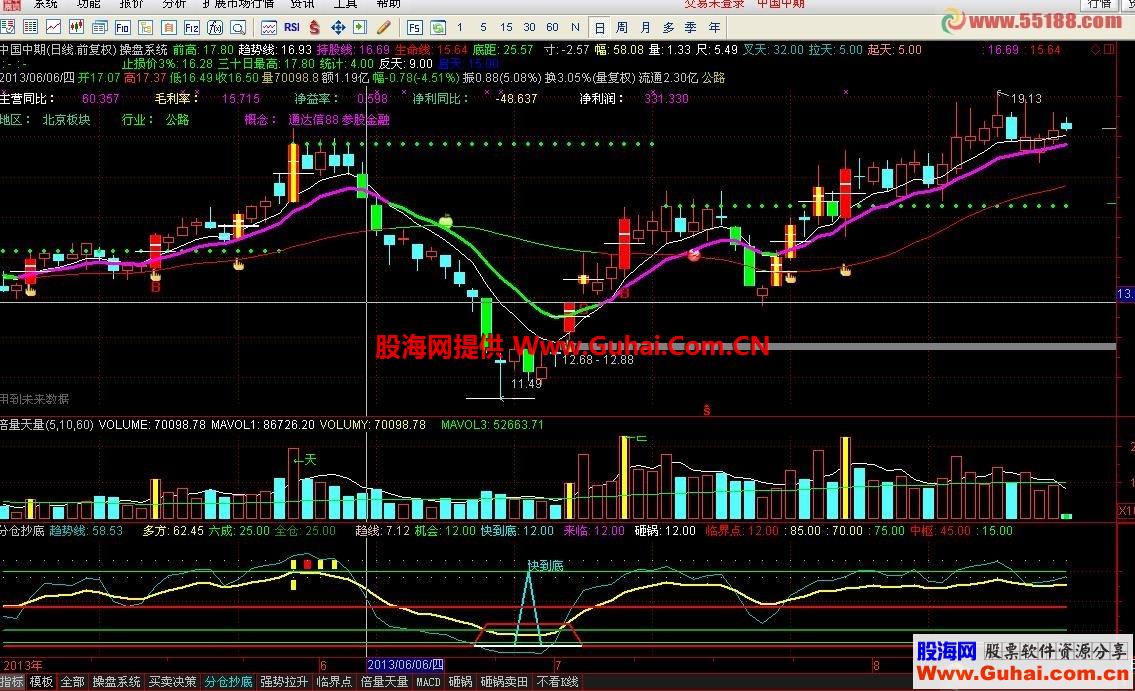Switch to 1-minute period

coord(460,27)
